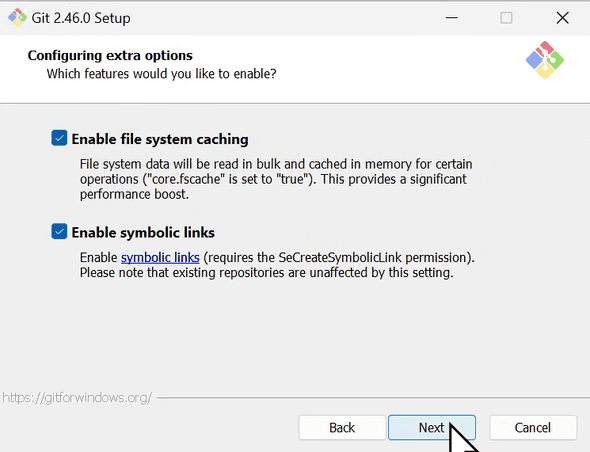Click the 'Which features would you like' subtitle
This screenshot has height=452, width=590.
tap(161, 74)
